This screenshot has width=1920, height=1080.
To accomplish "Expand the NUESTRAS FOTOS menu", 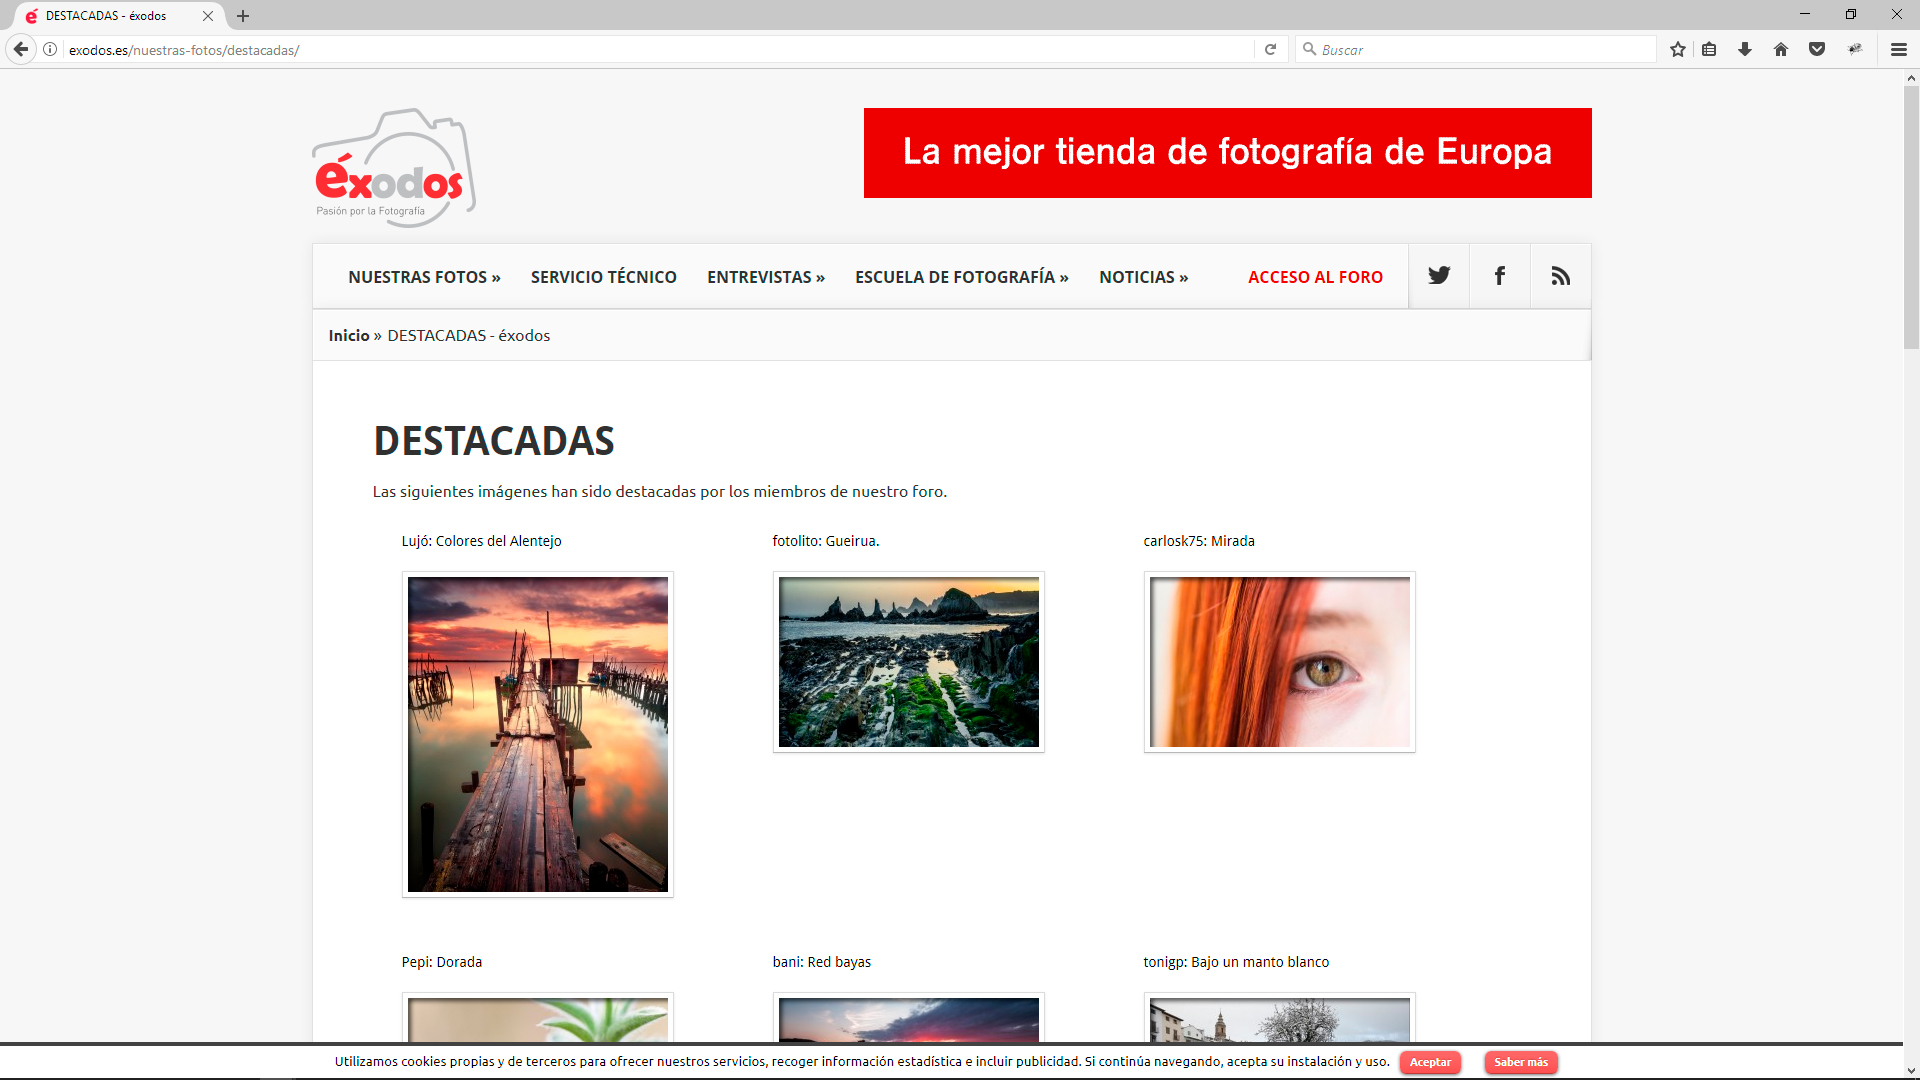I will pyautogui.click(x=424, y=277).
